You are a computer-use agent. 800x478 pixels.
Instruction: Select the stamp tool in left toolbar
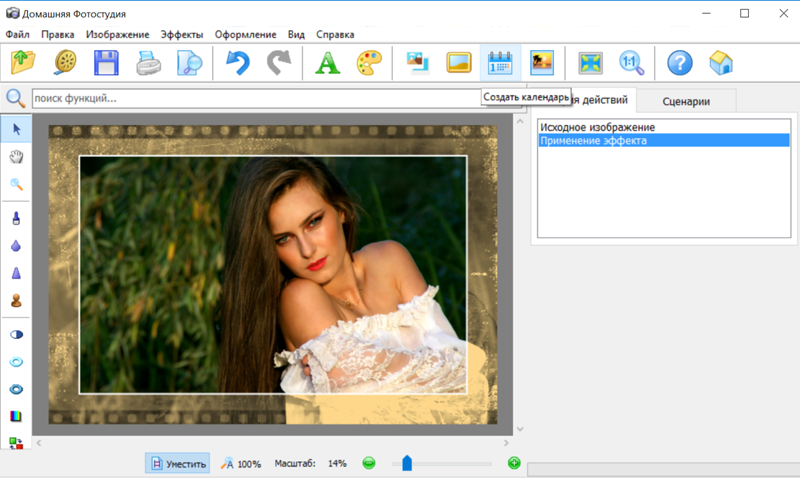[x=16, y=300]
